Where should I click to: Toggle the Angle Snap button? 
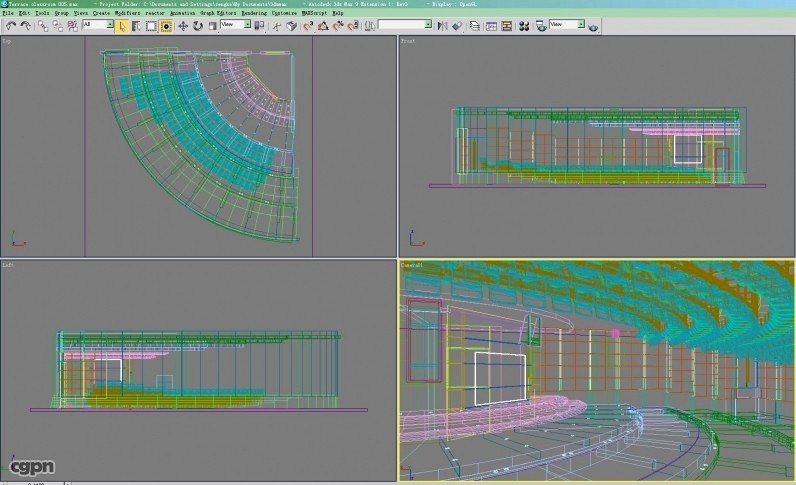coord(323,25)
